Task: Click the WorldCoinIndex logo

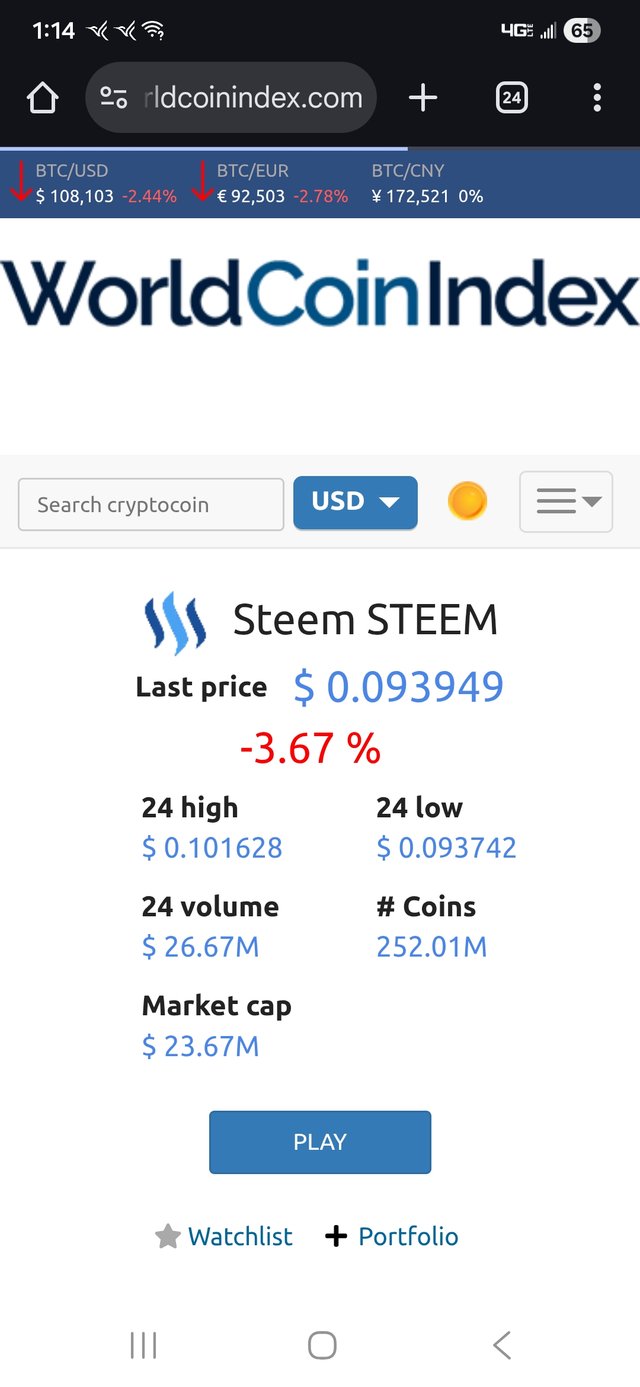Action: [320, 295]
